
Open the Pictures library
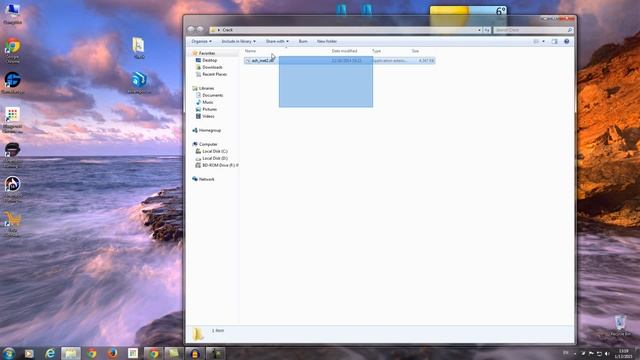coord(209,109)
